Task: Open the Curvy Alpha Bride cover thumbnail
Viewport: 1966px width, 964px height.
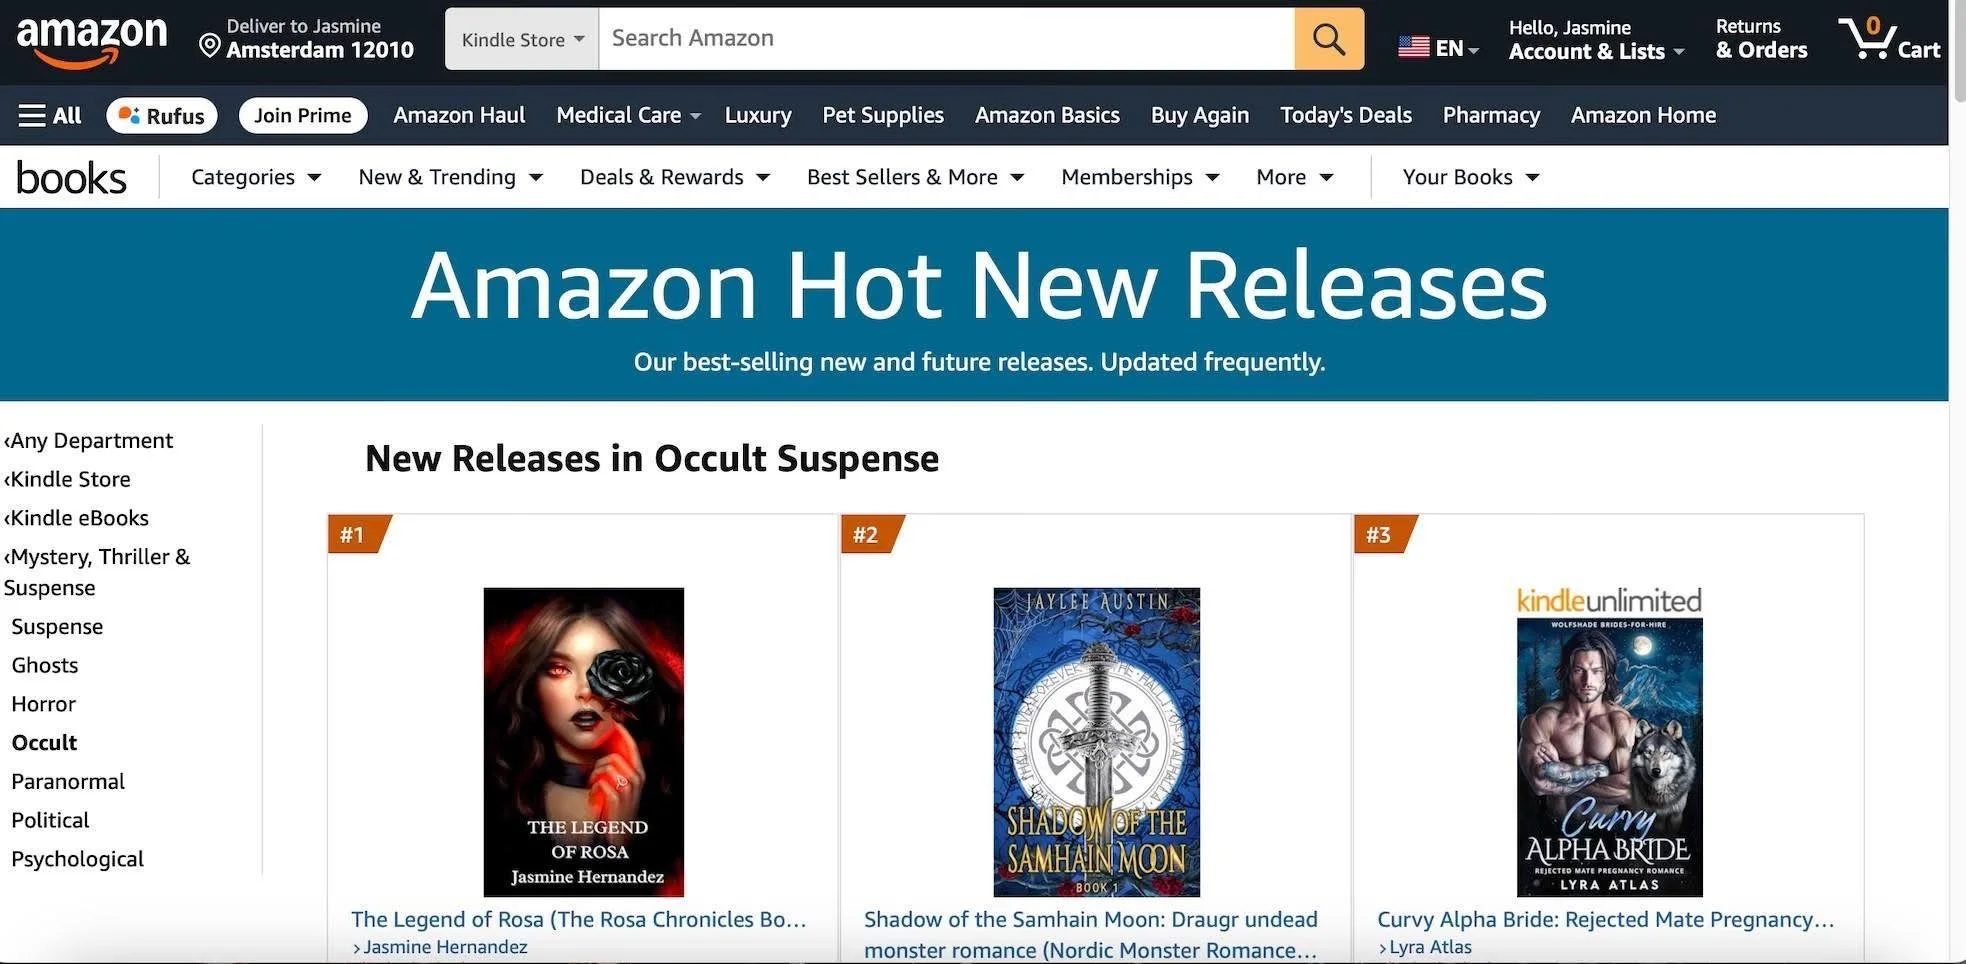Action: pos(1609,756)
